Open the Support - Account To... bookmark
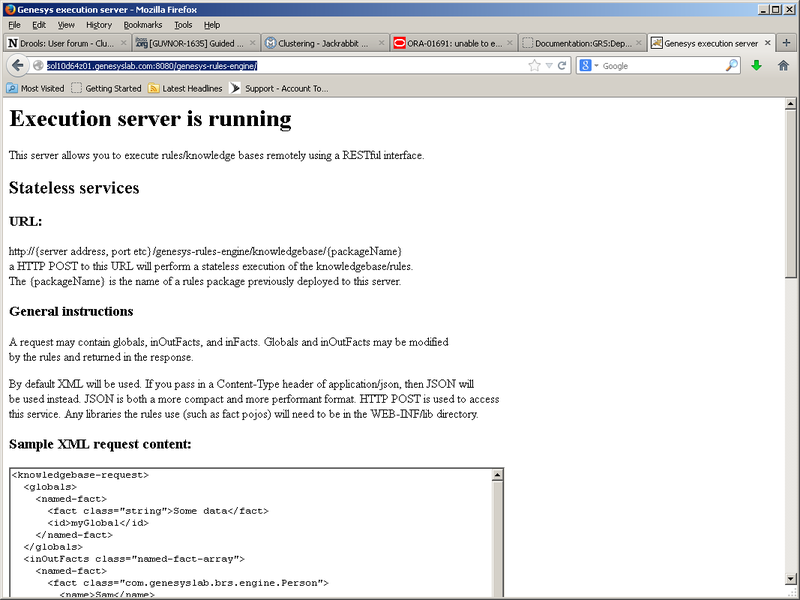 point(279,88)
